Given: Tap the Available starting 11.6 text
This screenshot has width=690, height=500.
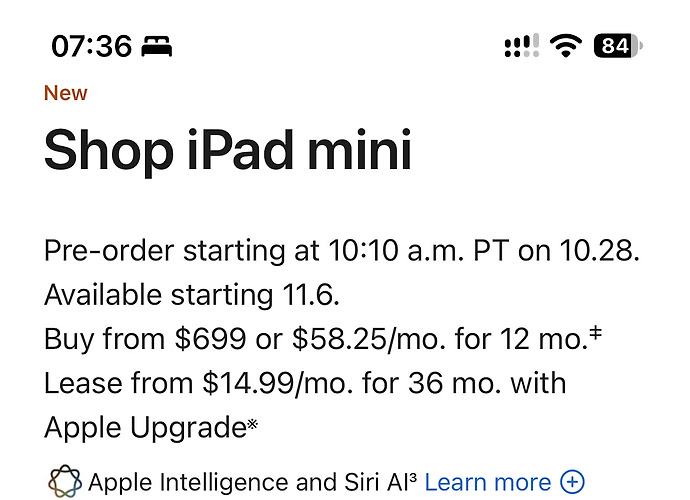Looking at the screenshot, I should 192,294.
